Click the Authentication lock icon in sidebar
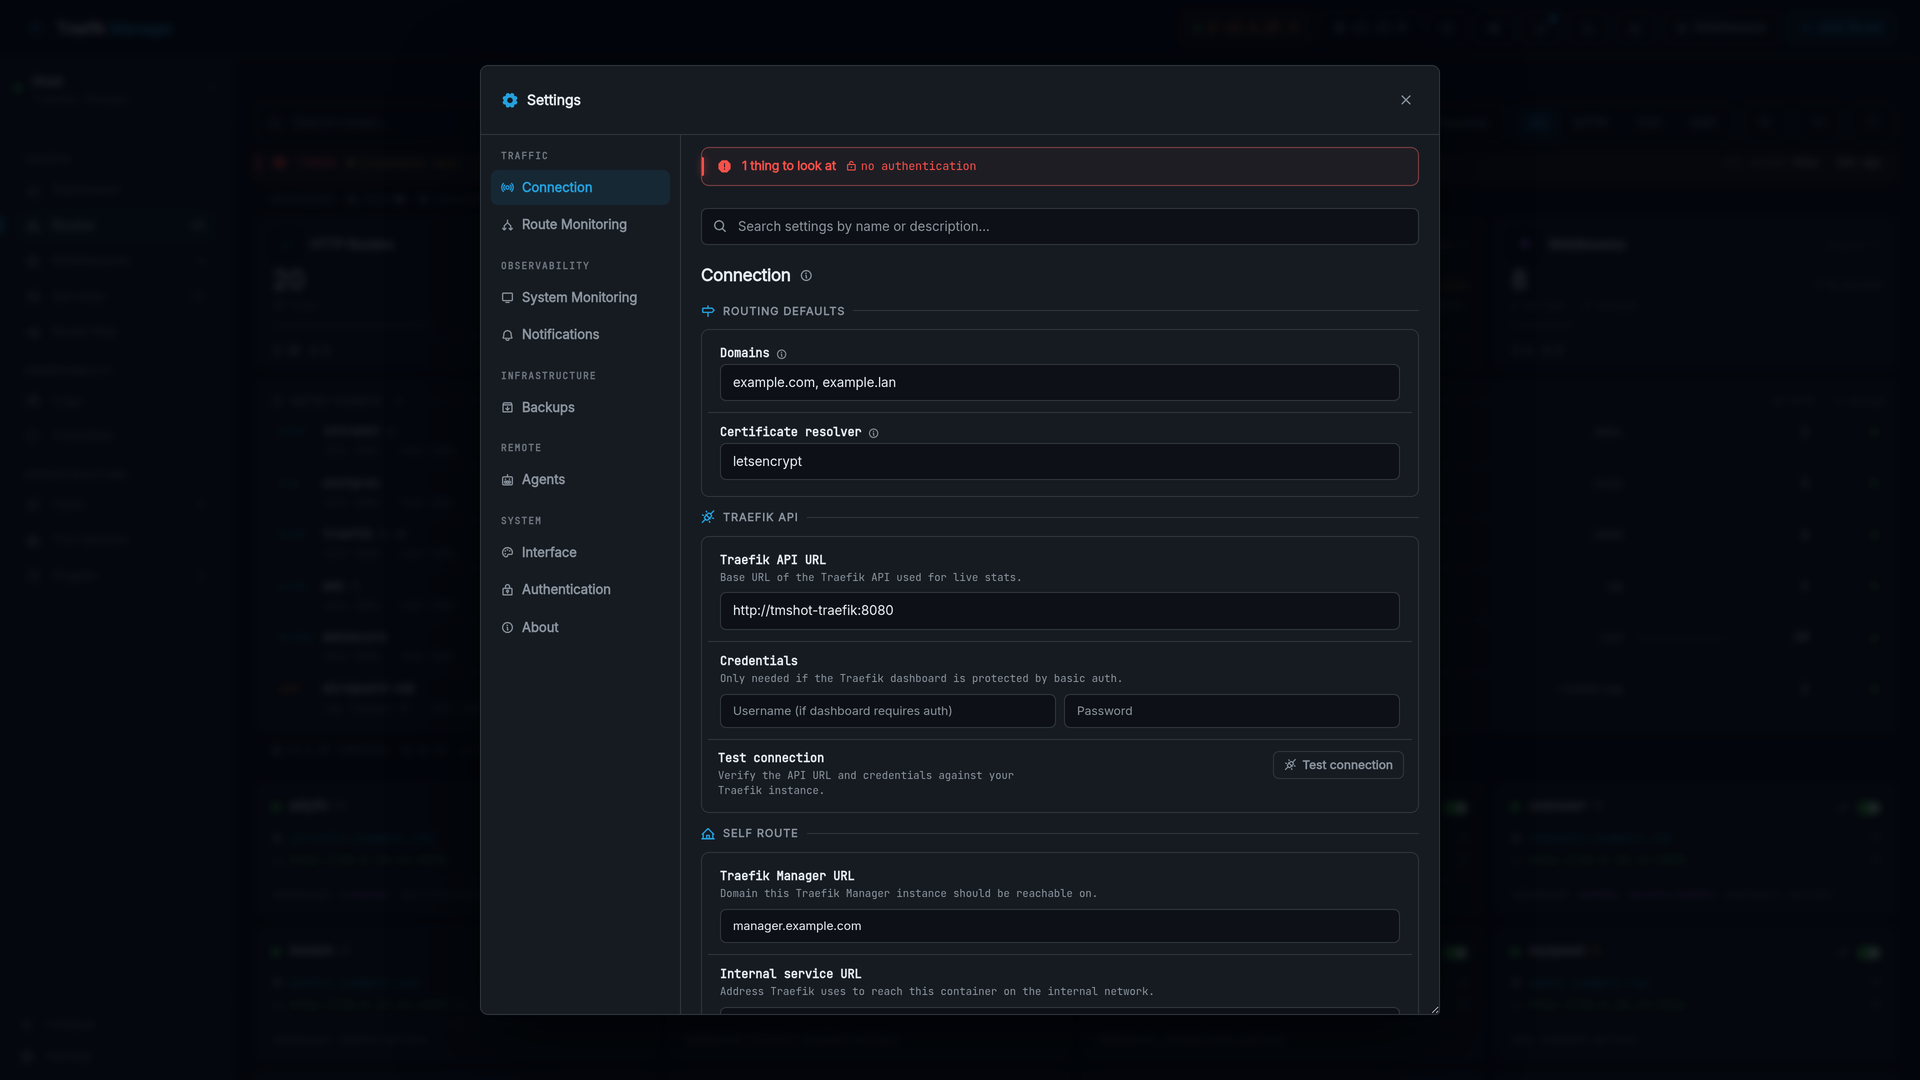The image size is (1920, 1080). pyautogui.click(x=508, y=590)
